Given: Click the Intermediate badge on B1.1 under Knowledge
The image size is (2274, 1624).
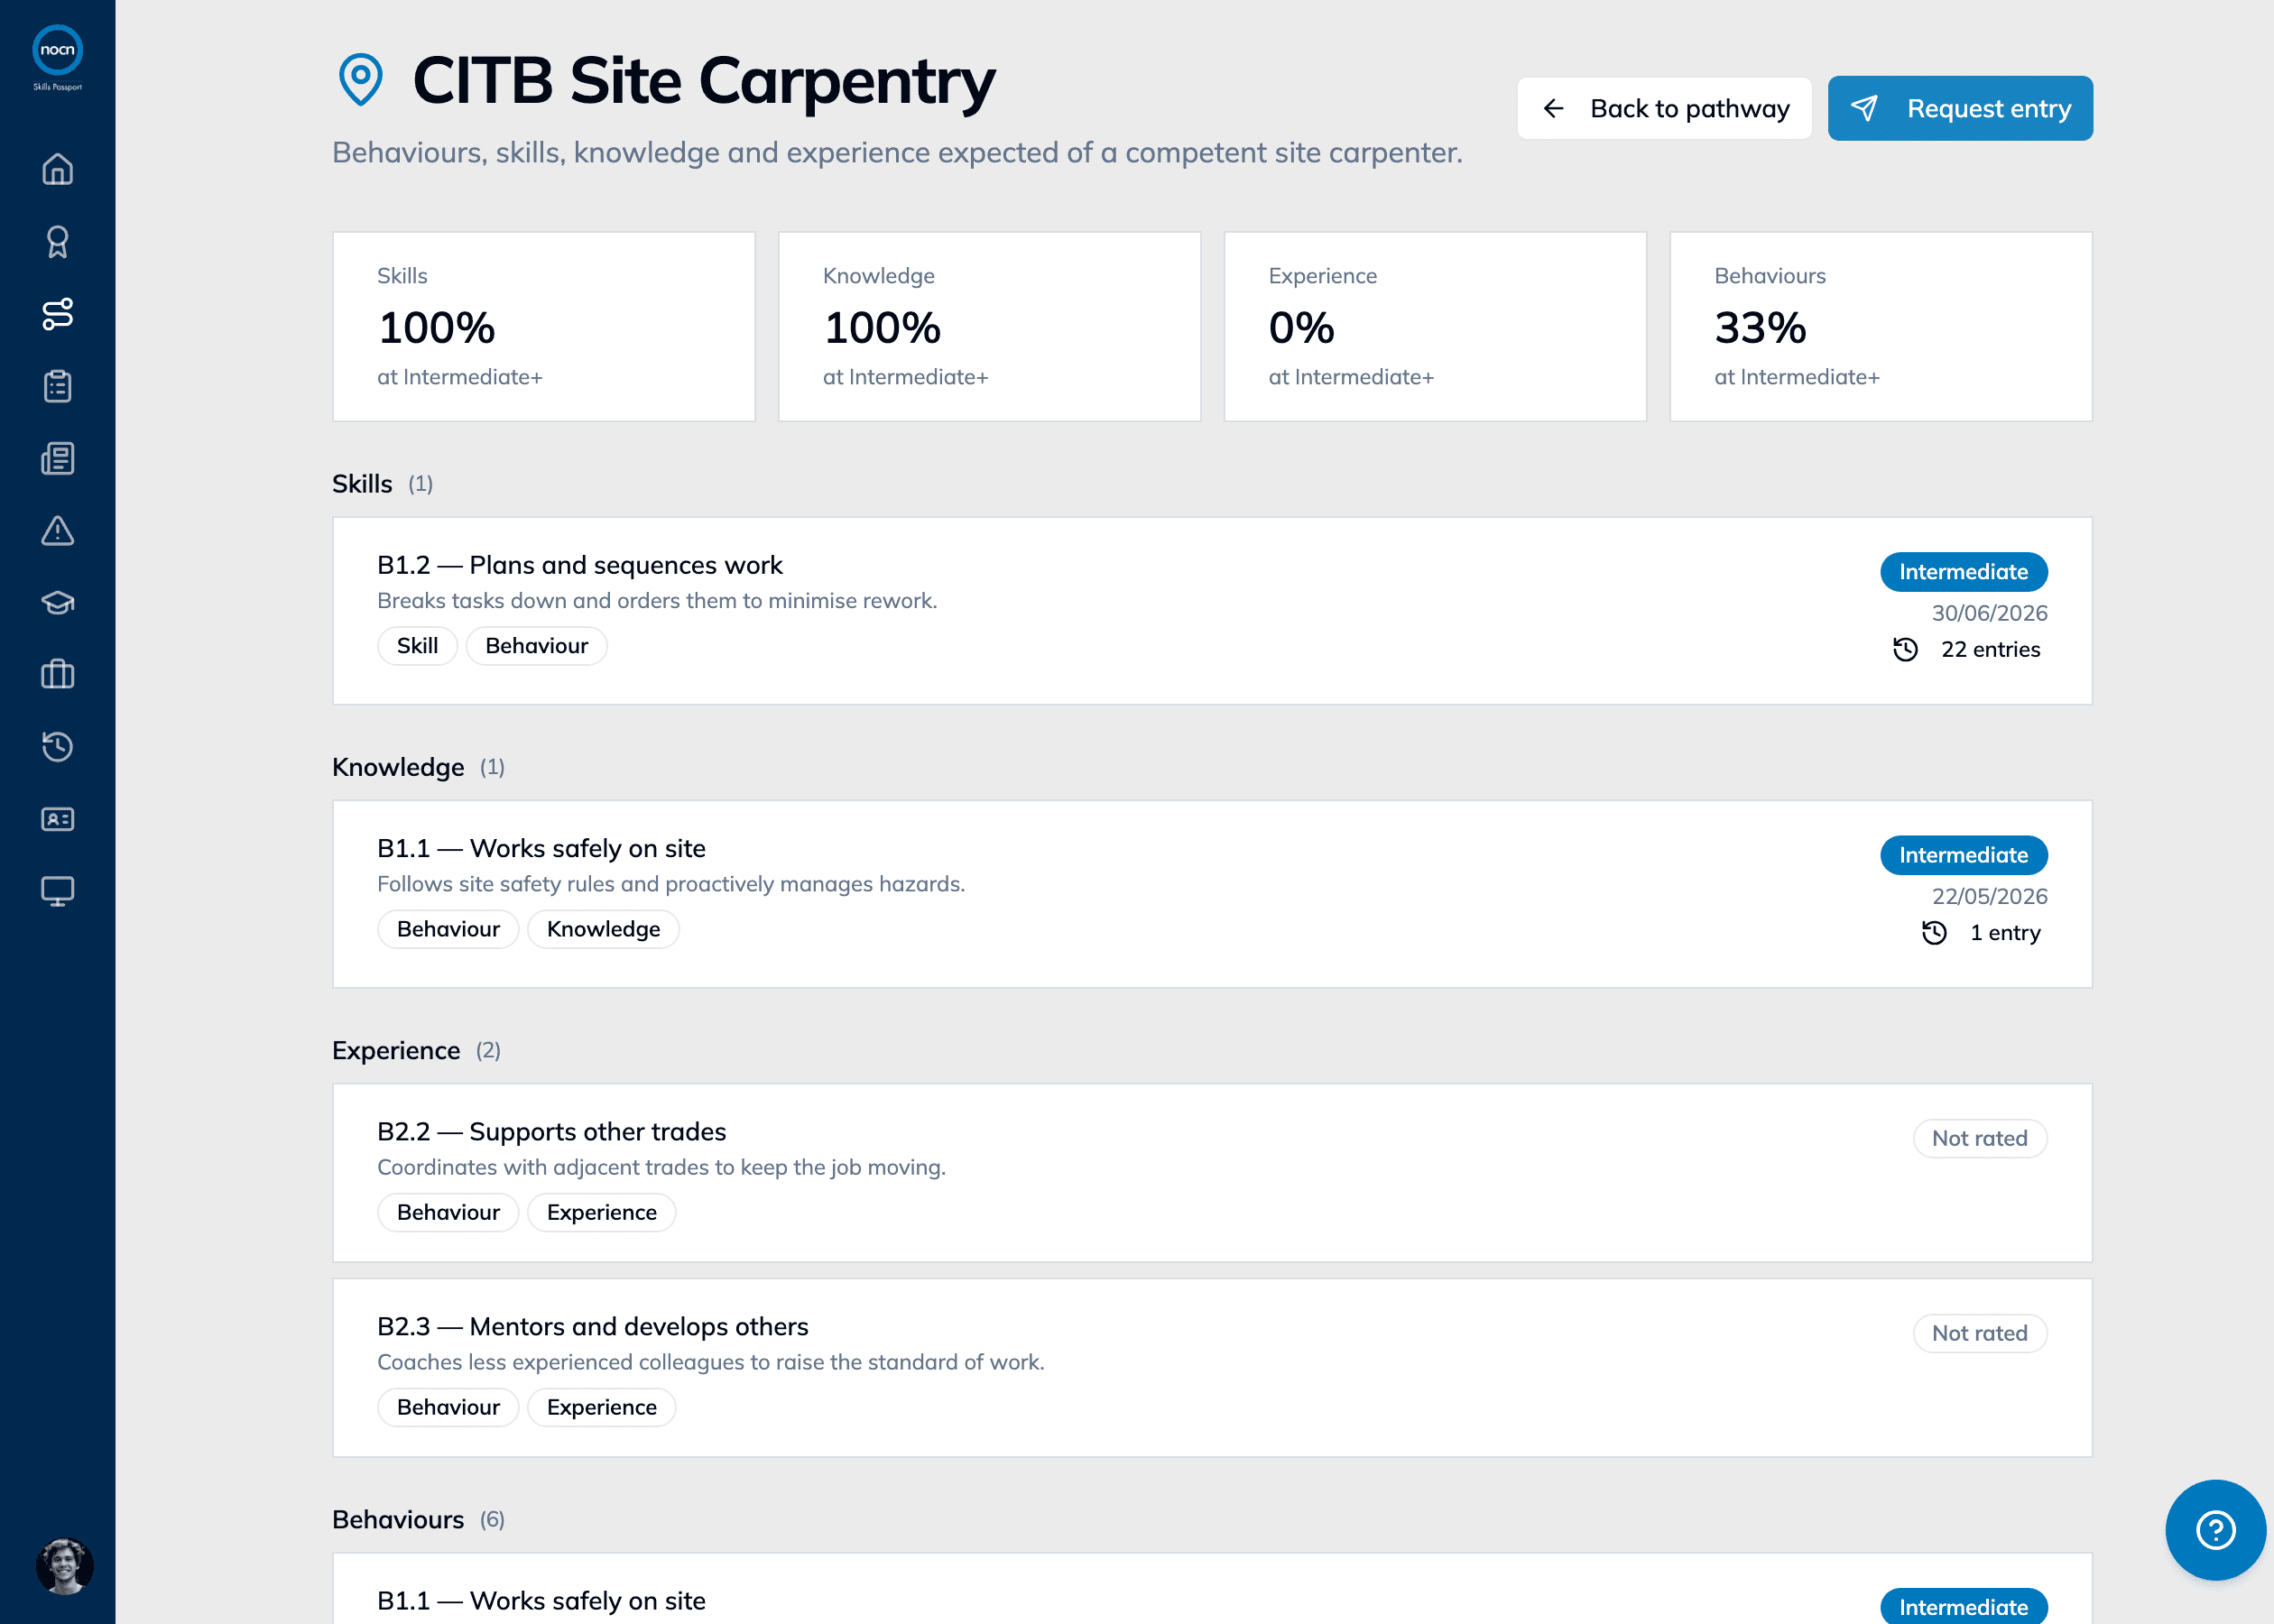Looking at the screenshot, I should (1963, 855).
